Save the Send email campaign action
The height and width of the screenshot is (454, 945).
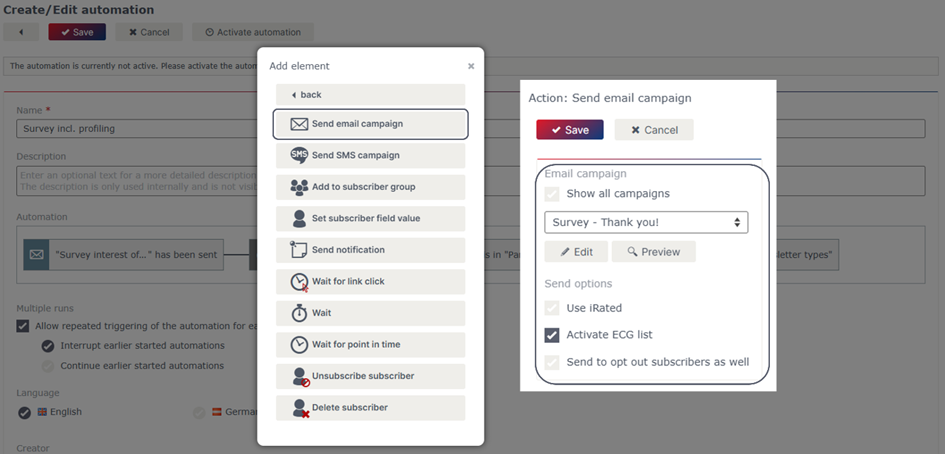[570, 130]
